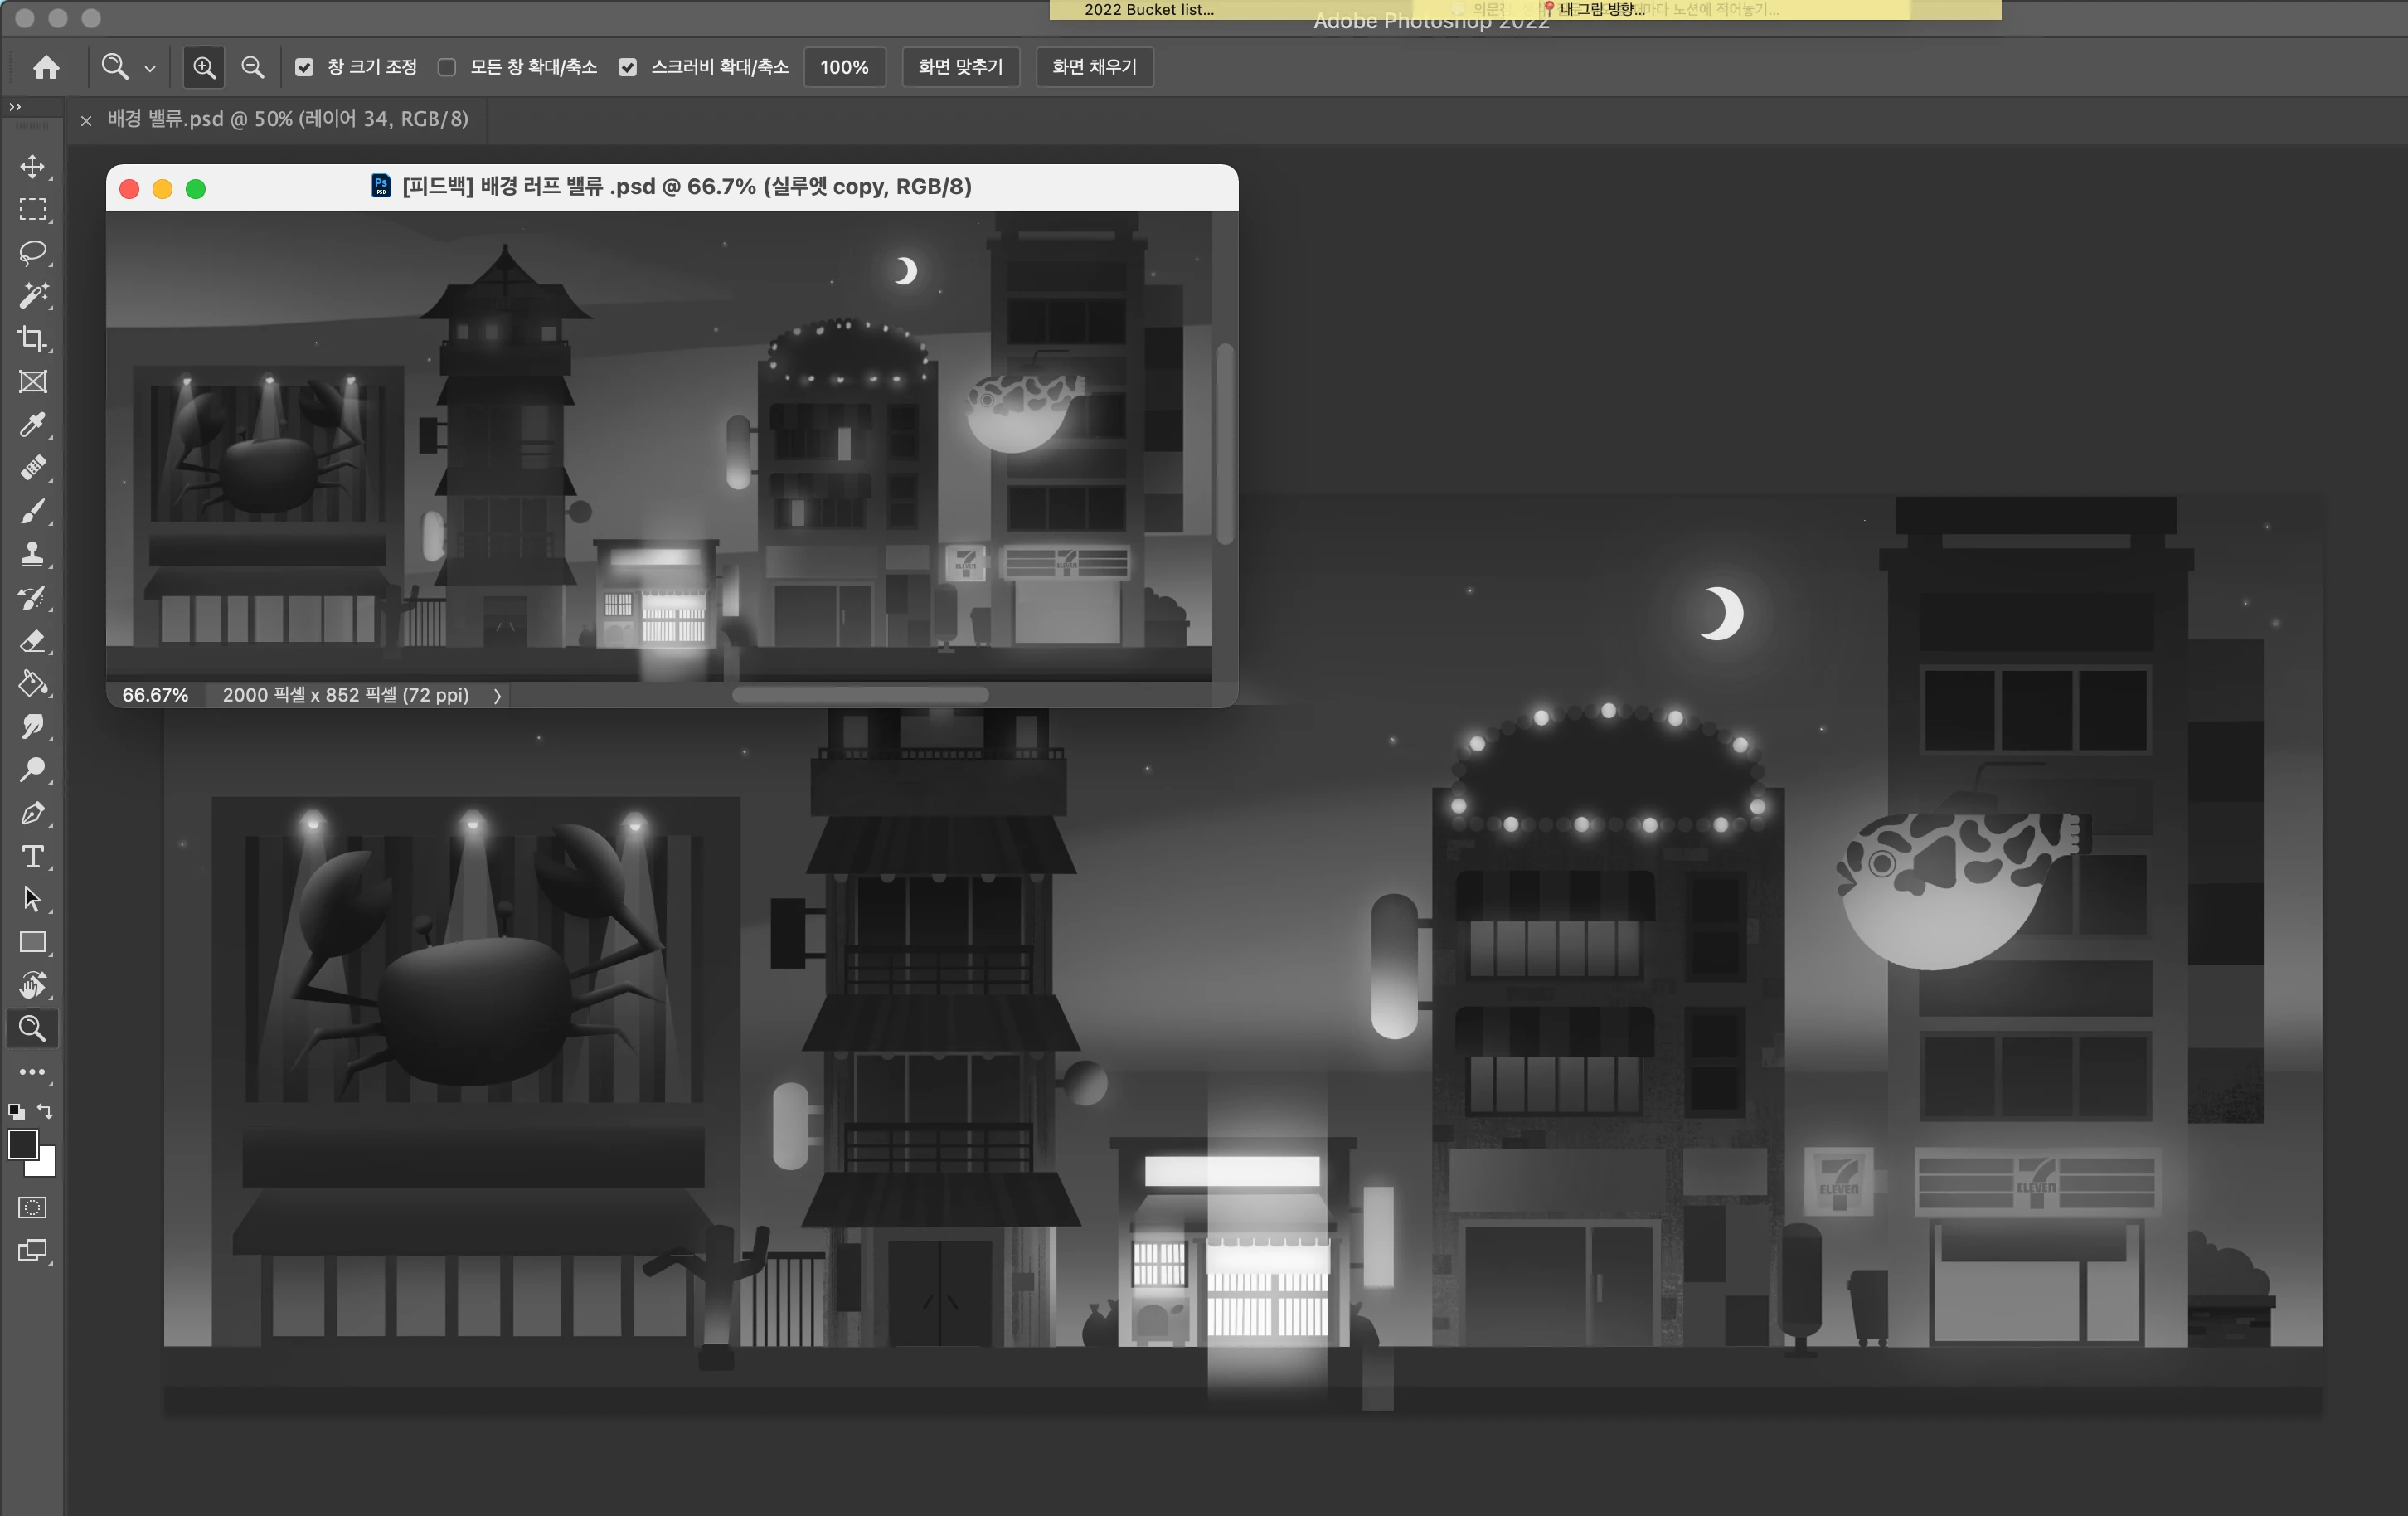
Task: Enable 모든 창 확대/축소 checkbox
Action: tap(447, 67)
